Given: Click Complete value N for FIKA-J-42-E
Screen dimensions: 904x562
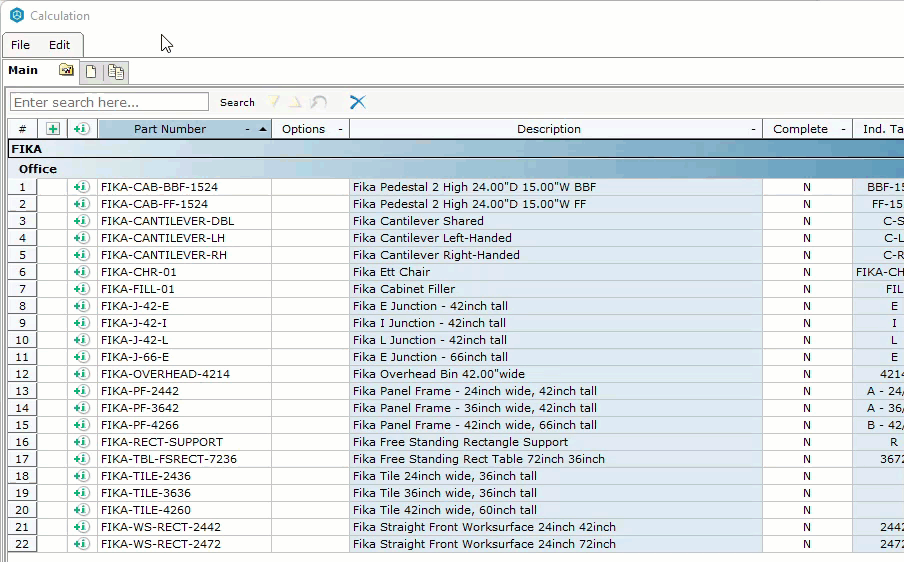Looking at the screenshot, I should click(807, 306).
